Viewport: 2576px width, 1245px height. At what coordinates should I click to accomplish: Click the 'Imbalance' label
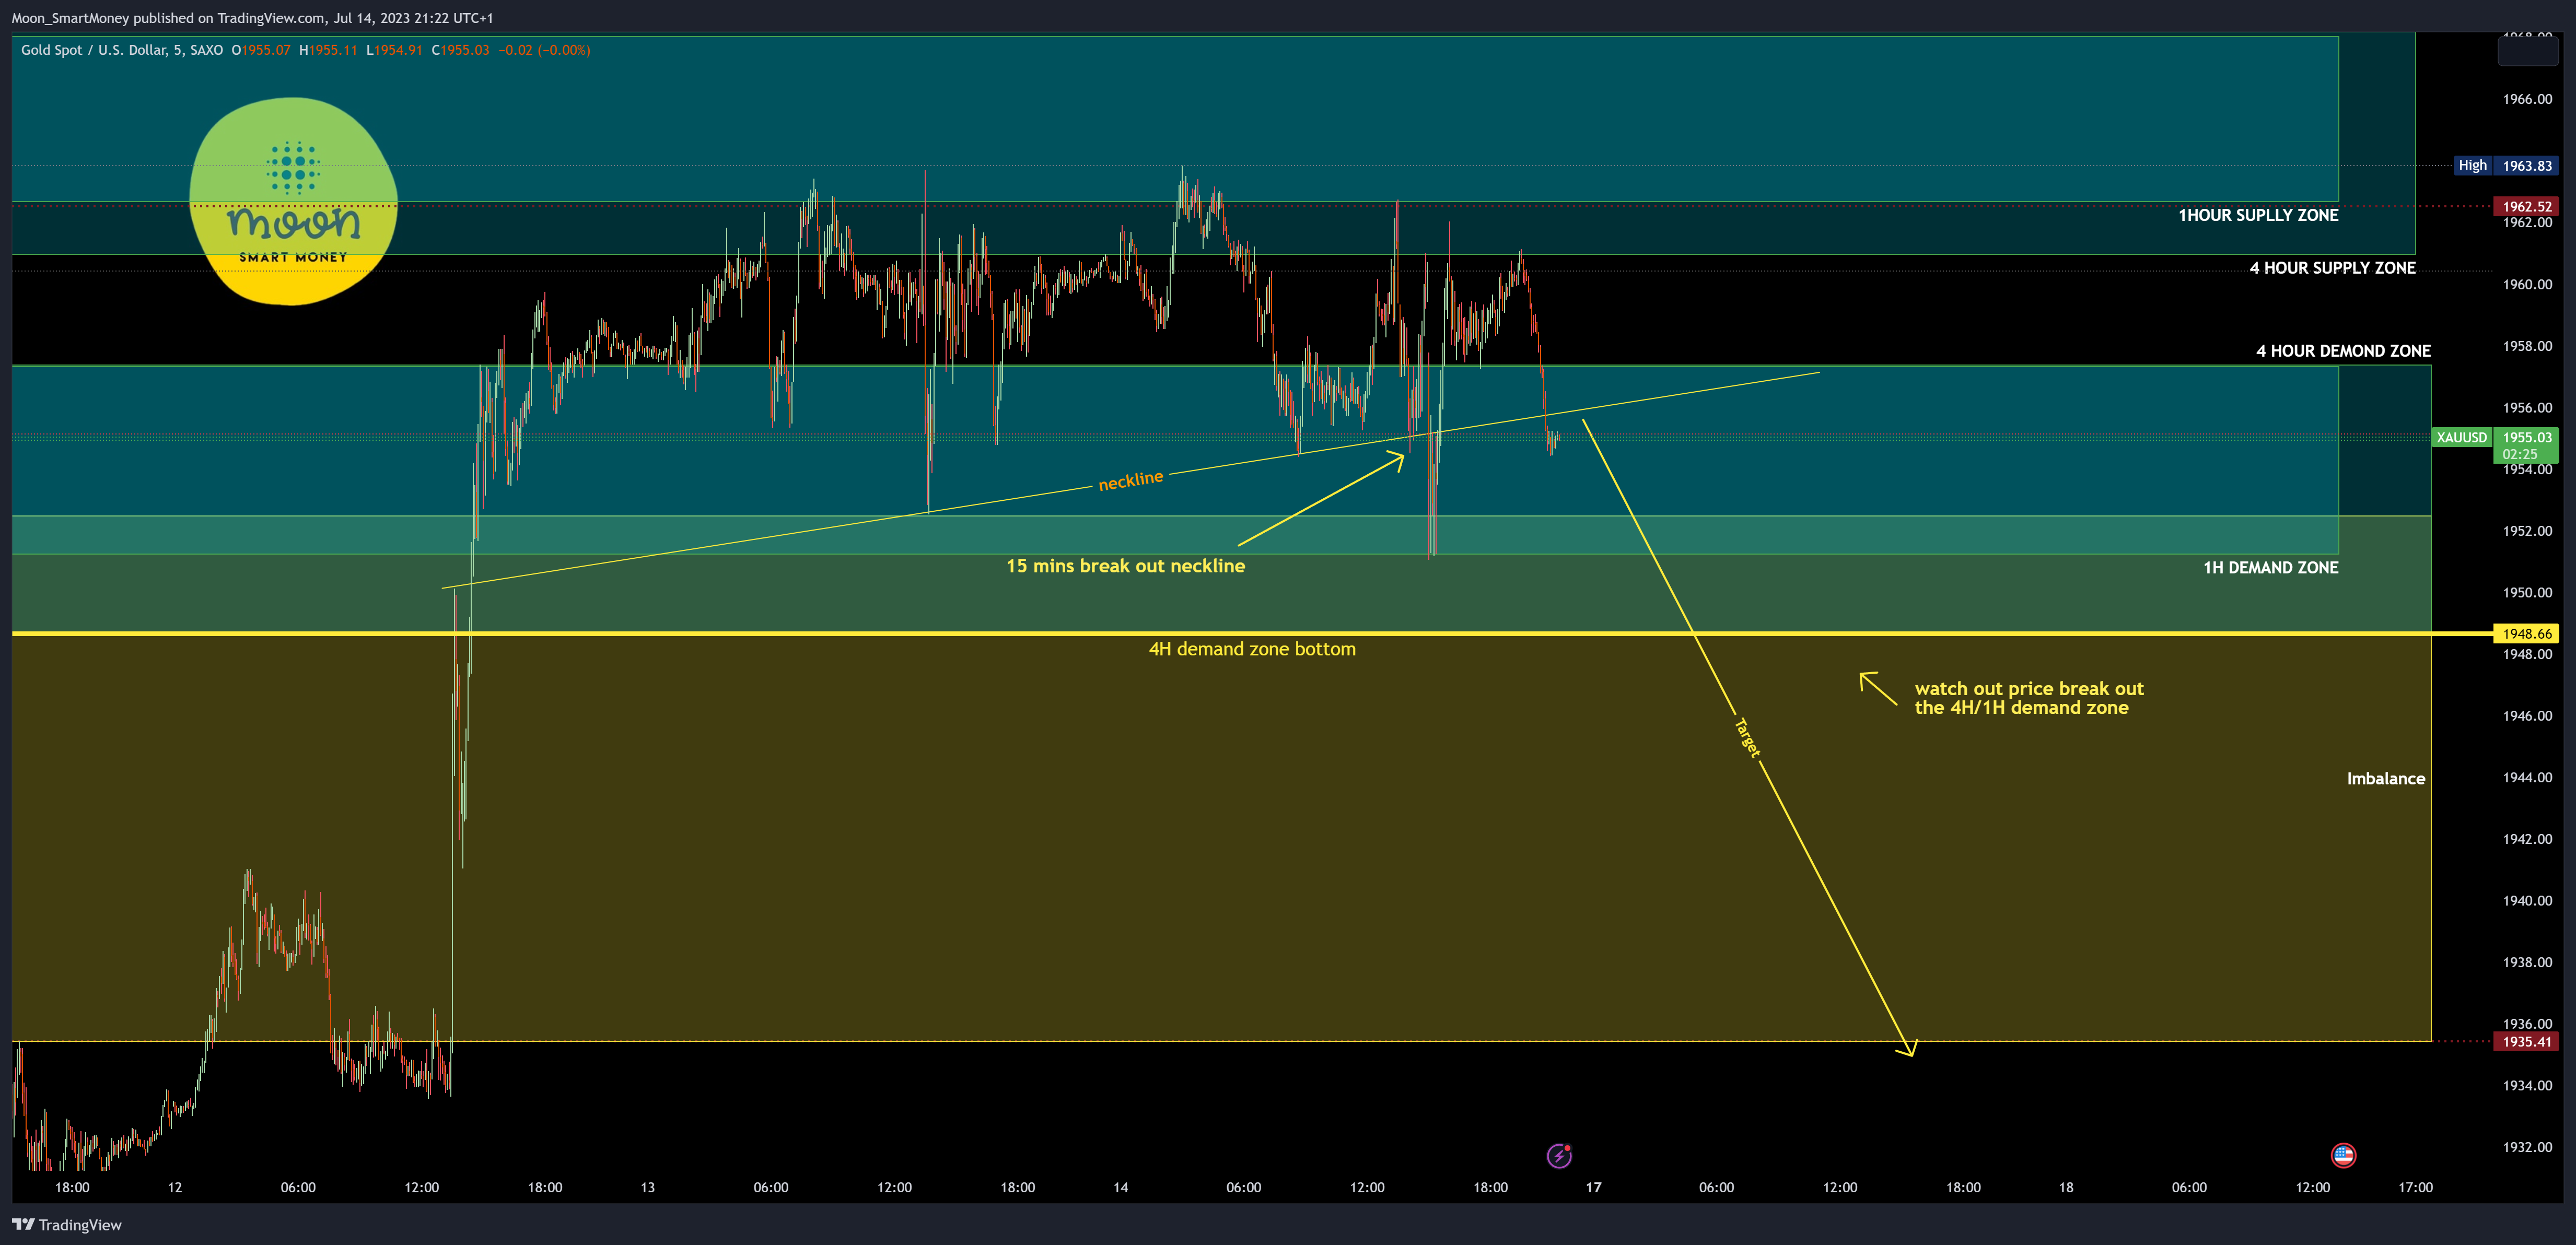pyautogui.click(x=2385, y=779)
